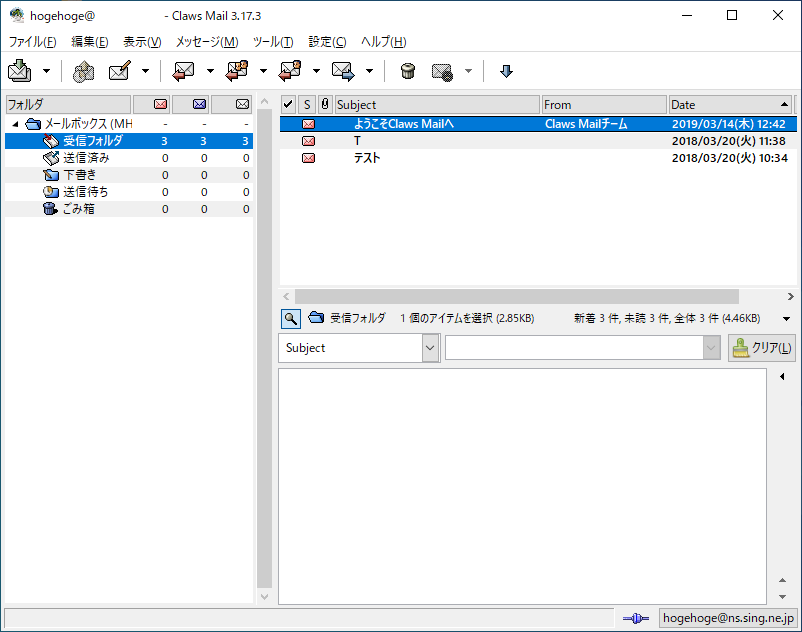The height and width of the screenshot is (632, 802).
Task: Select the テスト message
Action: [538, 158]
